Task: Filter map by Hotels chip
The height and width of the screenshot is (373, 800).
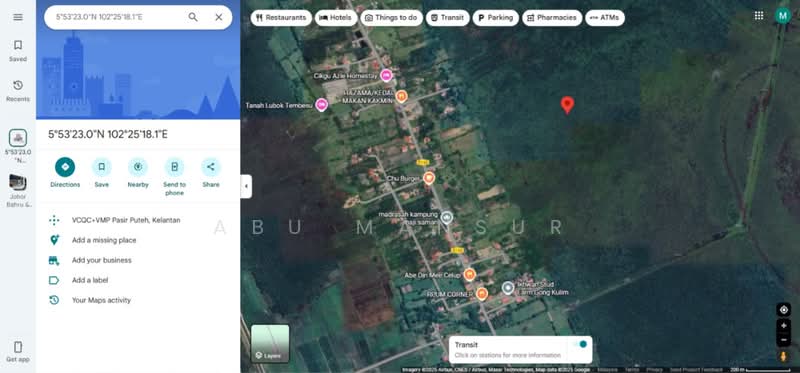Action: click(336, 17)
